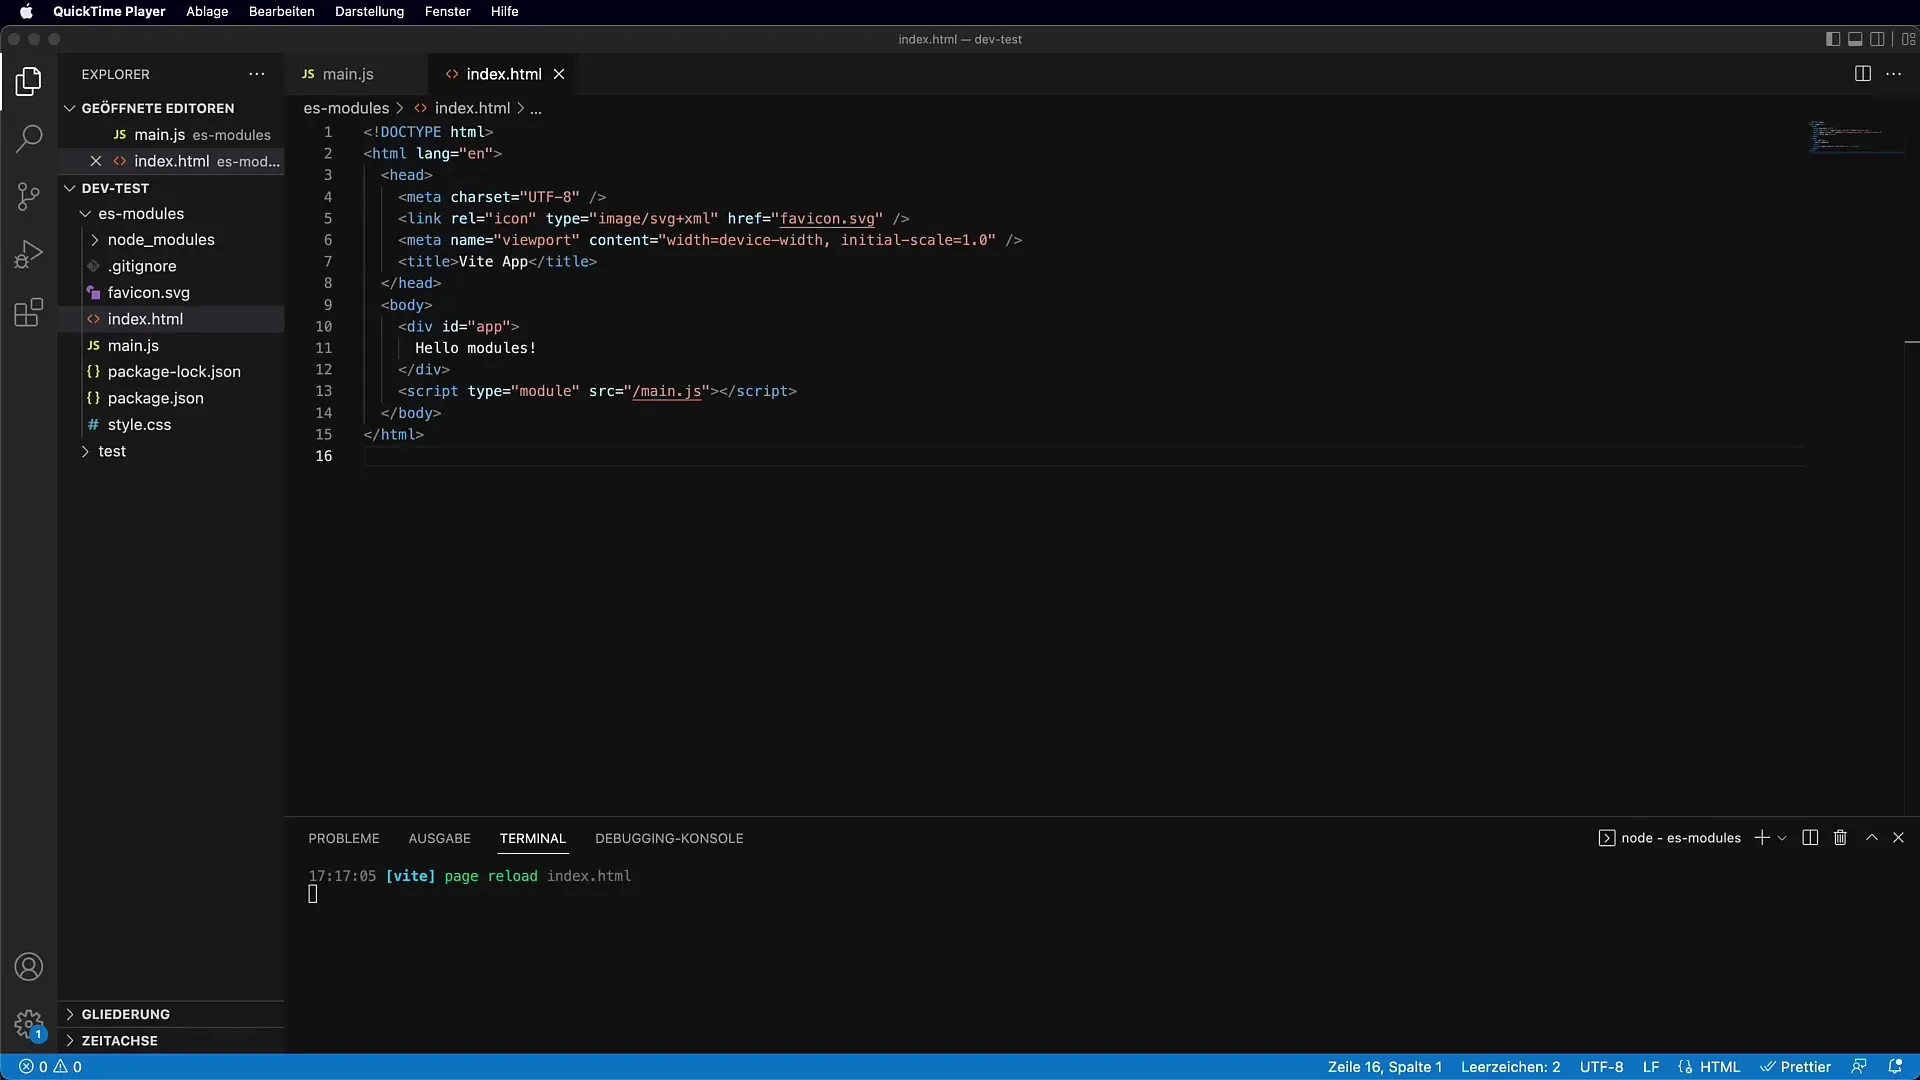Screen dimensions: 1920x1080
Task: Click the code minimap preview
Action: point(1856,137)
